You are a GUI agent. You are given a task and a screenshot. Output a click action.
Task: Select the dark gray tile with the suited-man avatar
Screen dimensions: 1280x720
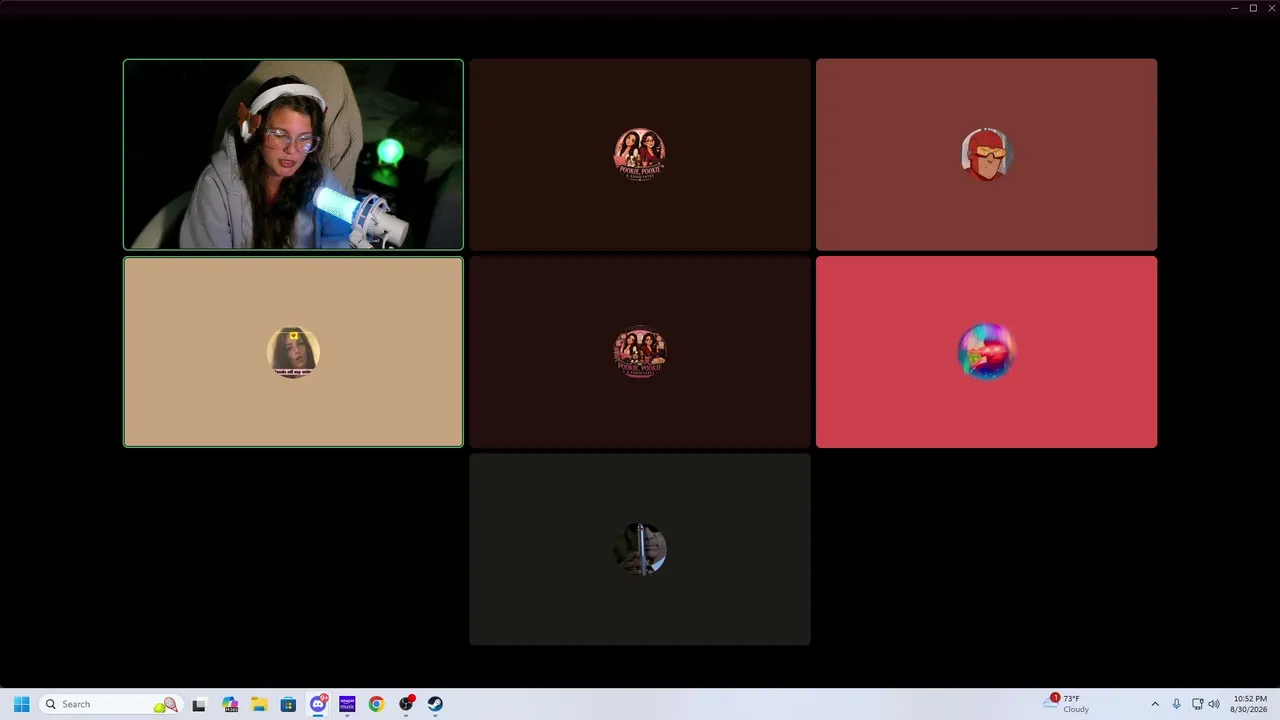(640, 549)
